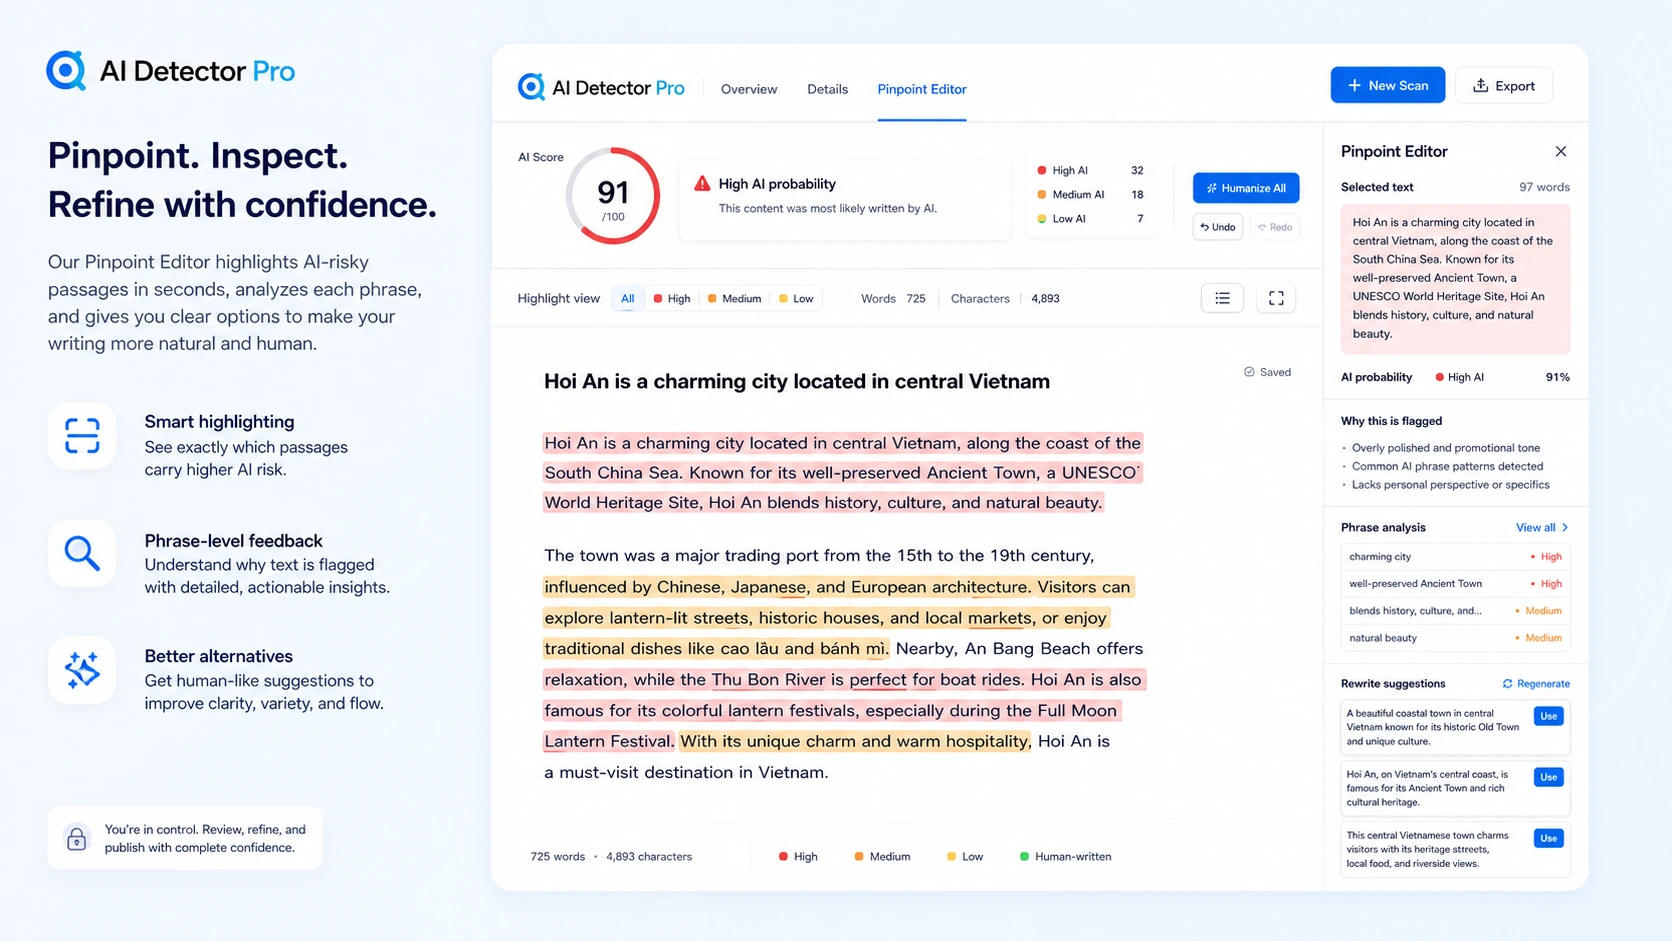Filter highlights by Medium
1672x941 pixels.
tap(735, 298)
